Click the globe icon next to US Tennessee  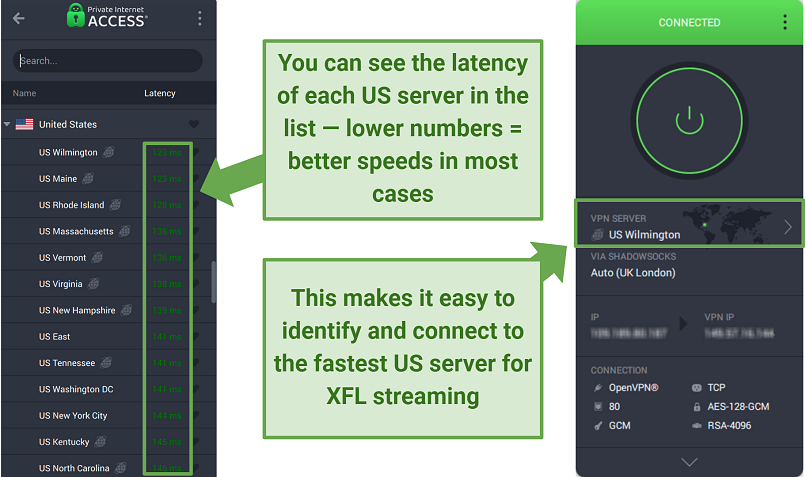(x=106, y=362)
